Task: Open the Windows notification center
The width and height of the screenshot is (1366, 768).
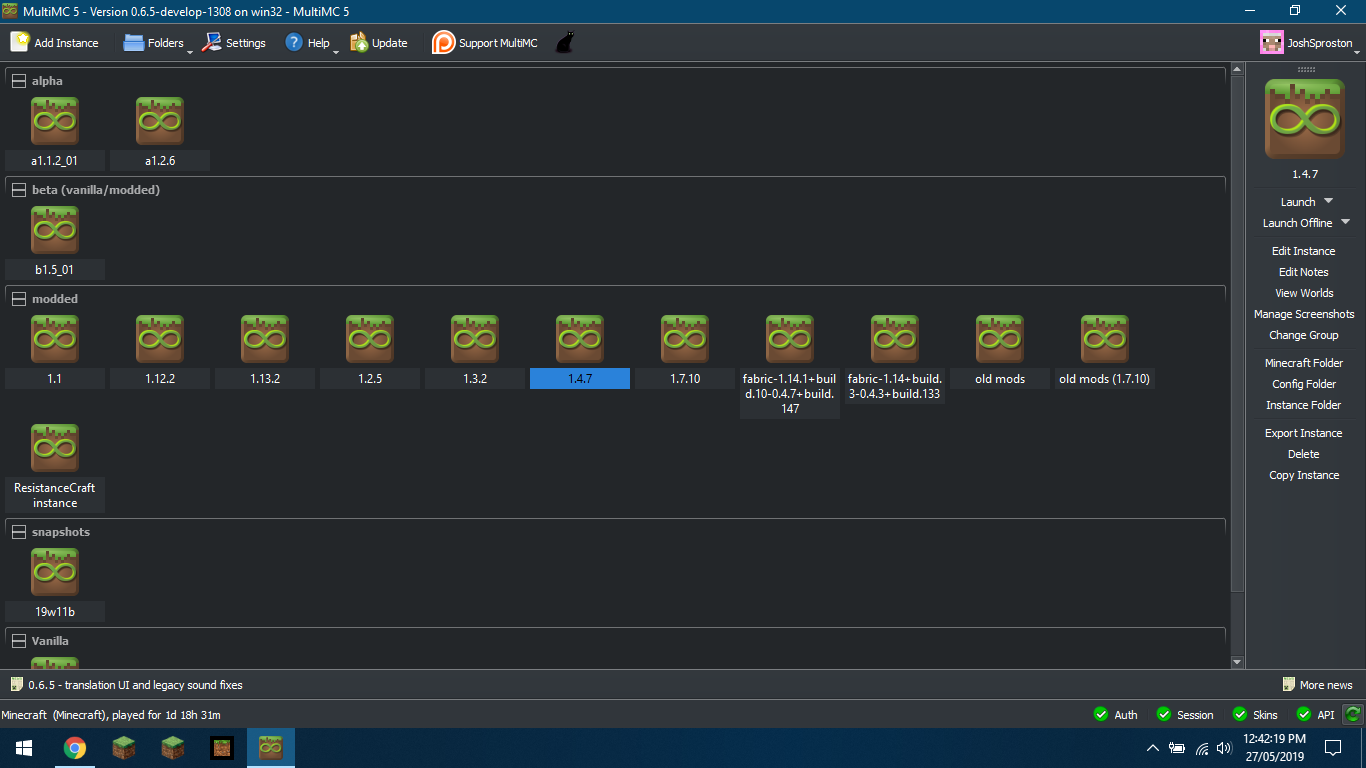Action: click(x=1332, y=748)
